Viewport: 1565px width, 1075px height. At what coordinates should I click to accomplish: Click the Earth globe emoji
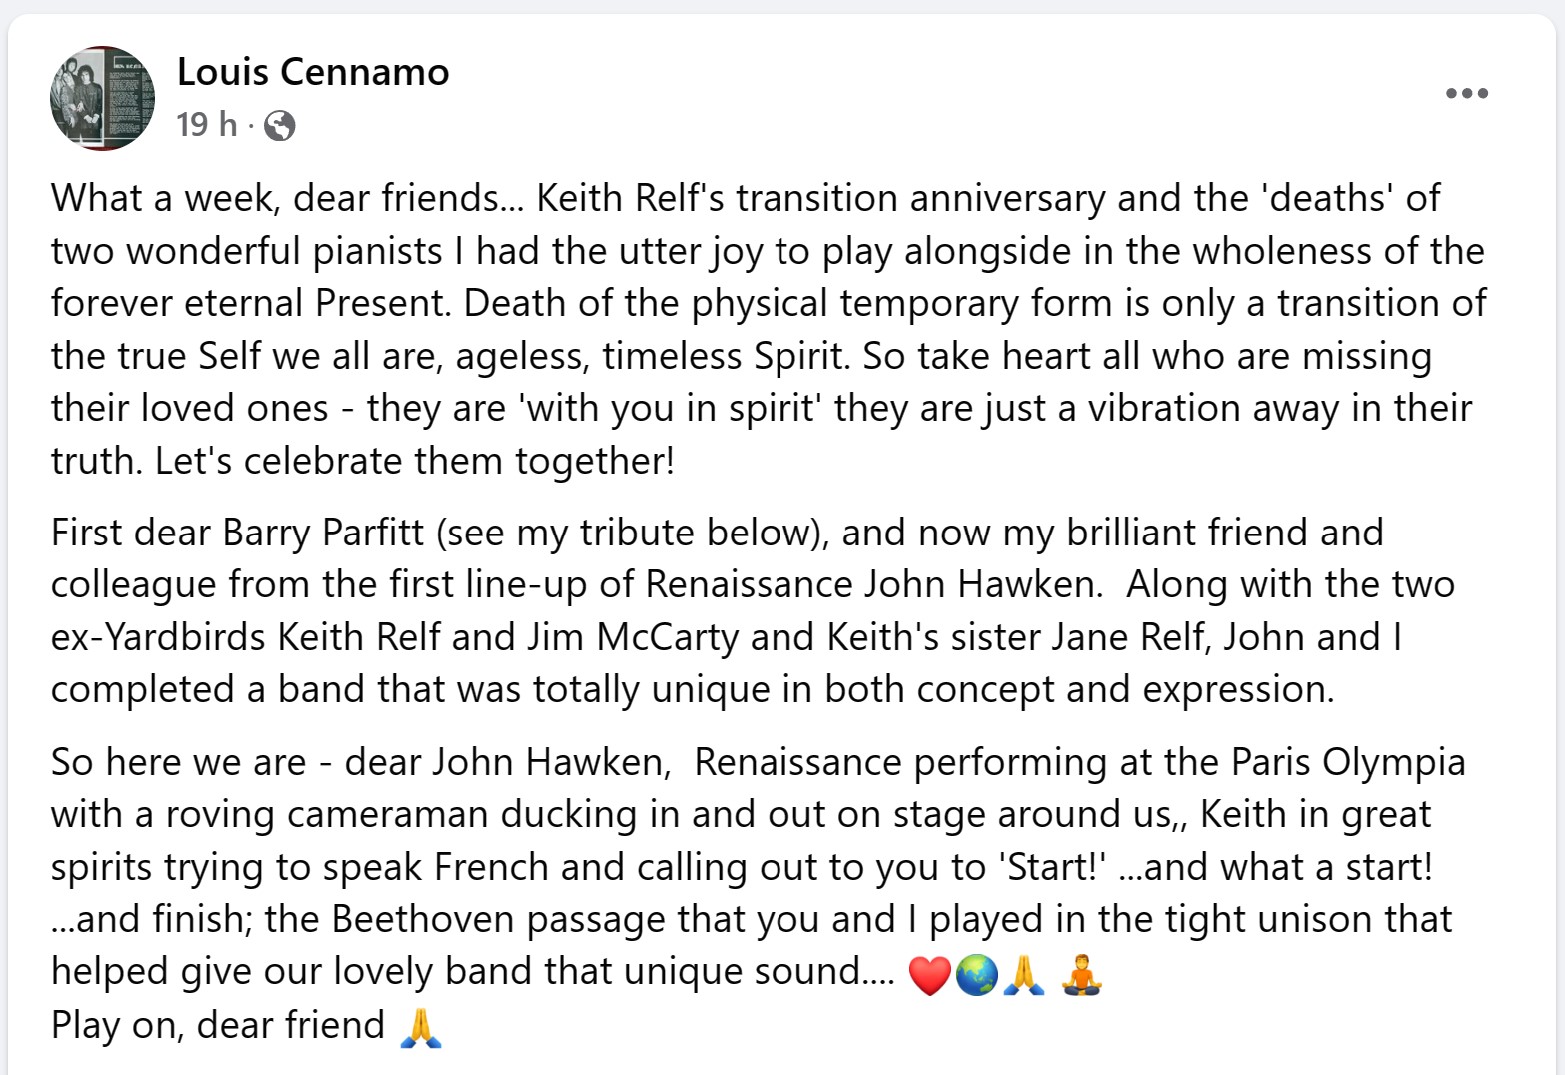pyautogui.click(x=976, y=975)
